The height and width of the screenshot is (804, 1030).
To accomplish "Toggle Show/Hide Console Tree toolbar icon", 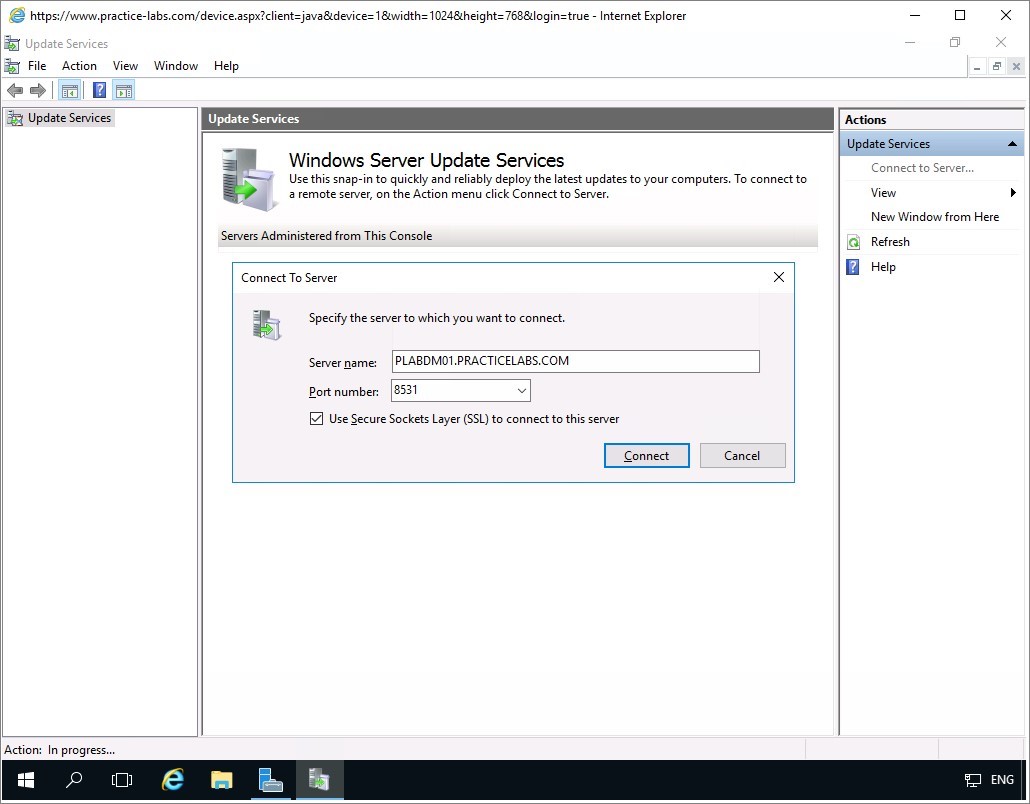I will click(x=70, y=91).
